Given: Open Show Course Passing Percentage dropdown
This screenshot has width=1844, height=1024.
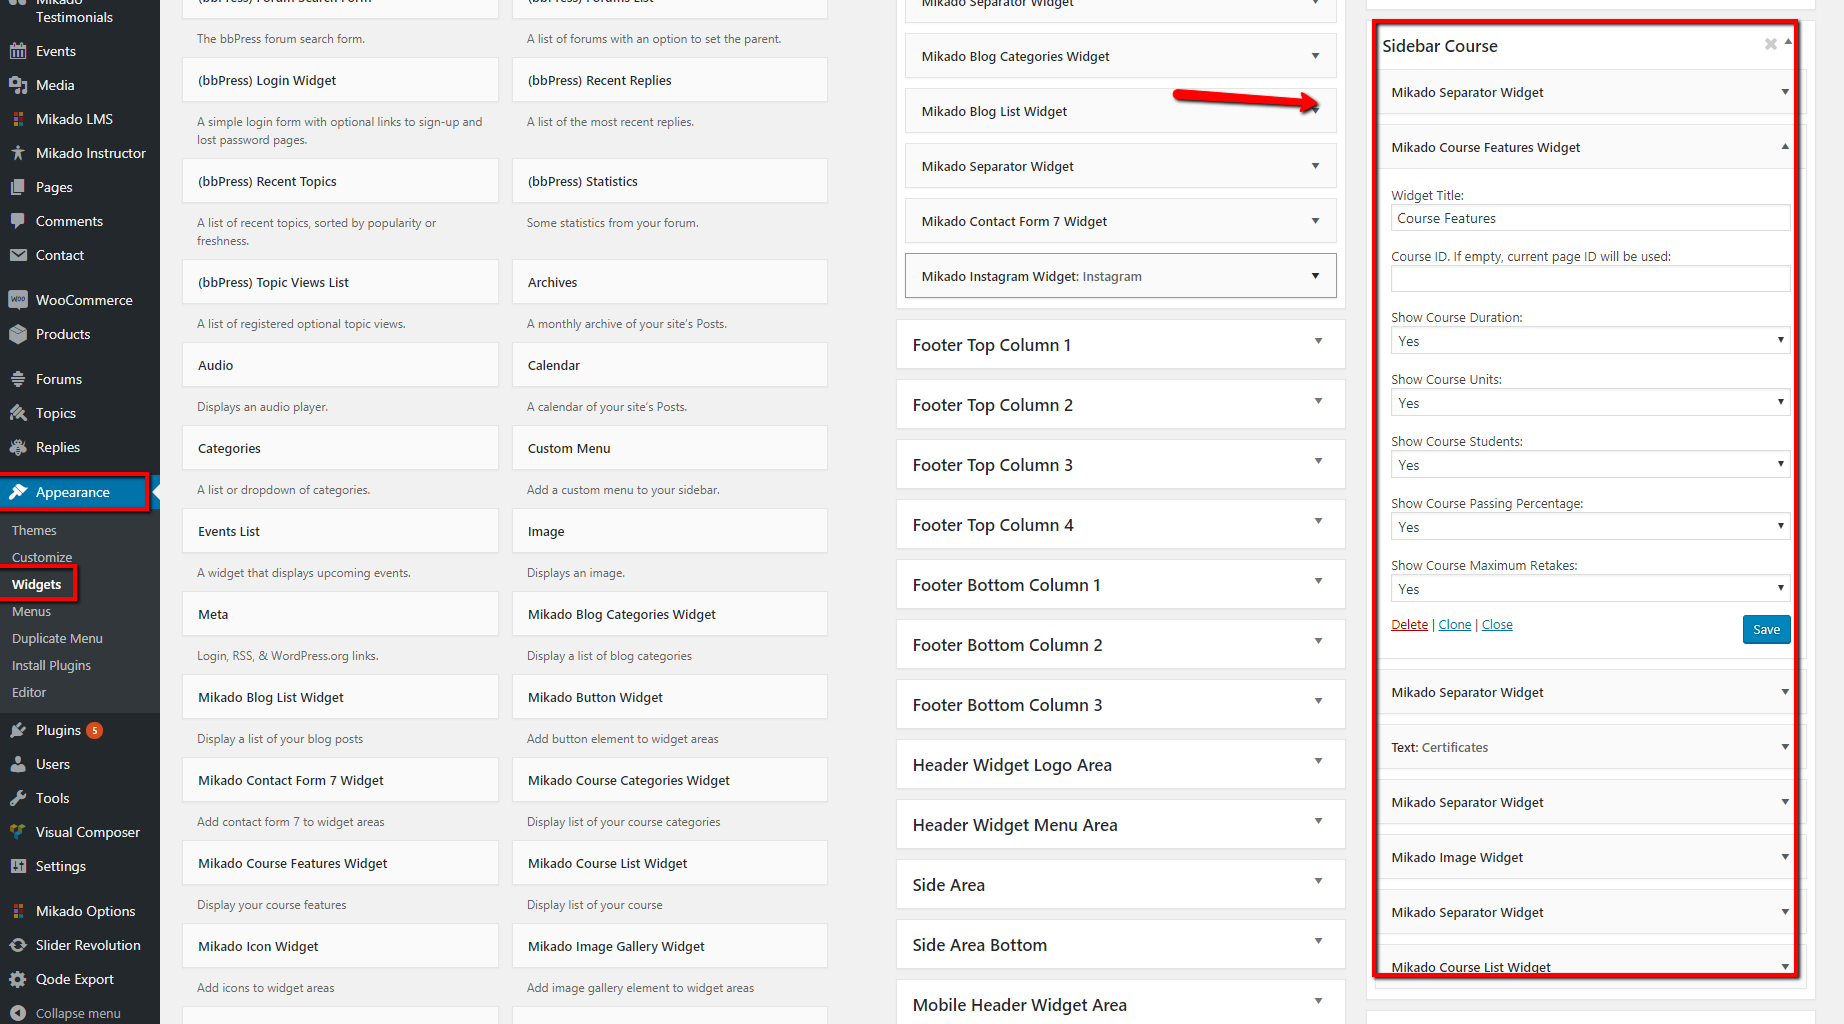Looking at the screenshot, I should click(x=1590, y=527).
